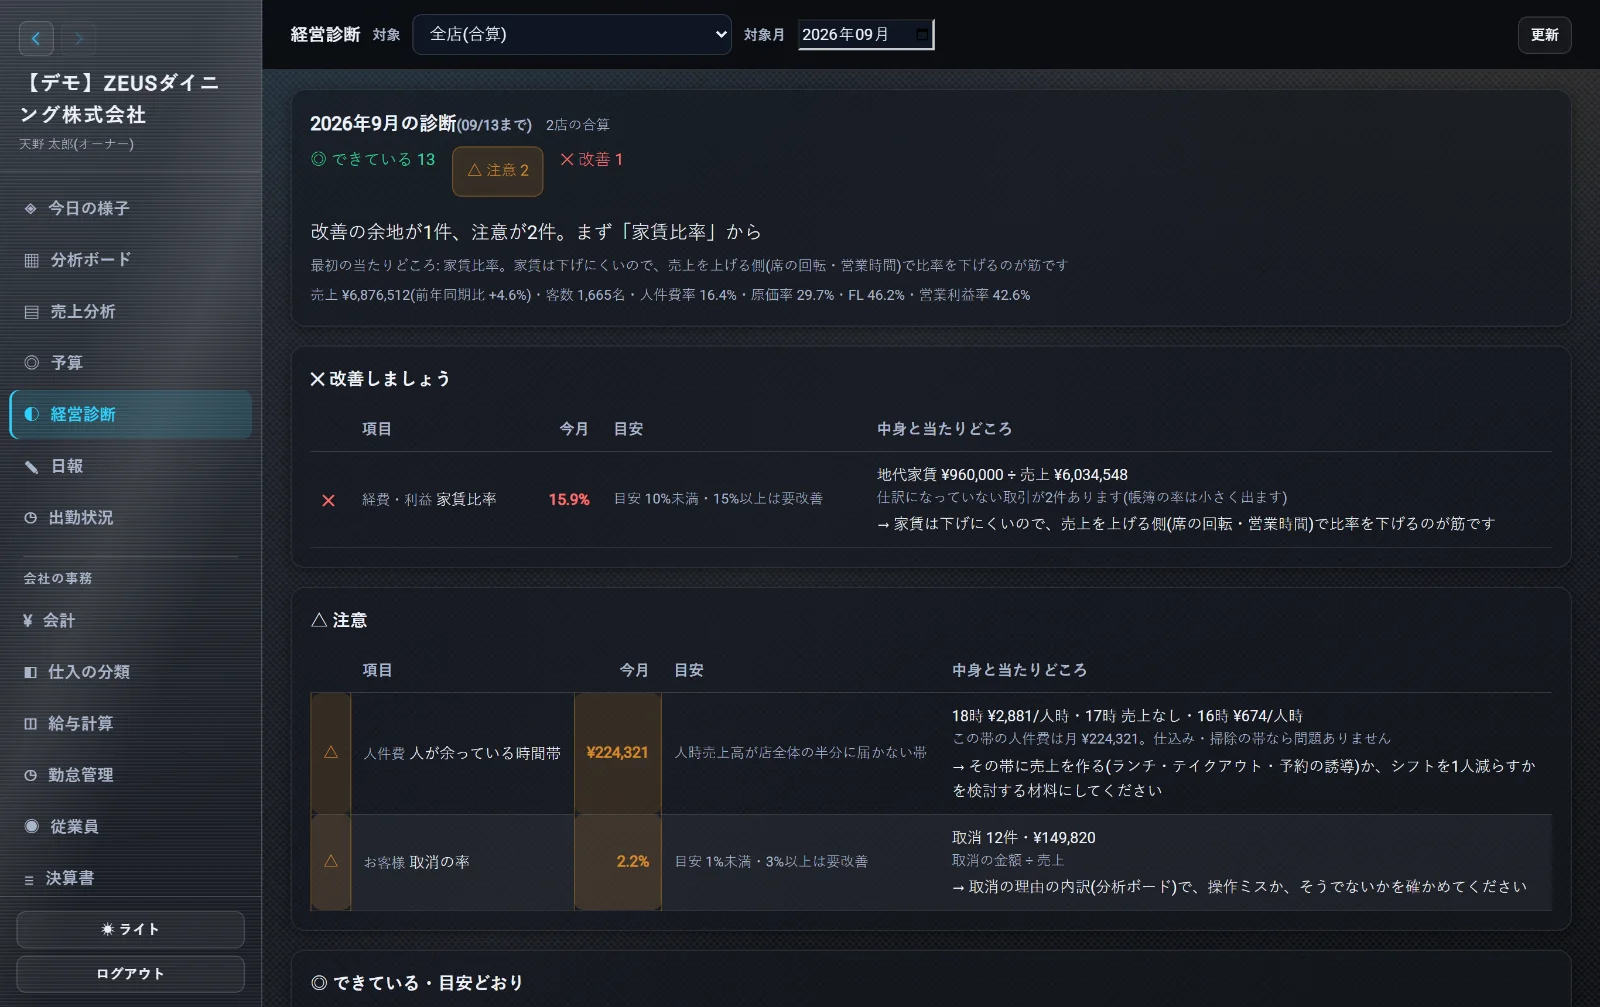Click the 【デモ】ZEUSダイニング株式会社 company name
1600x1007 pixels.
tap(119, 99)
